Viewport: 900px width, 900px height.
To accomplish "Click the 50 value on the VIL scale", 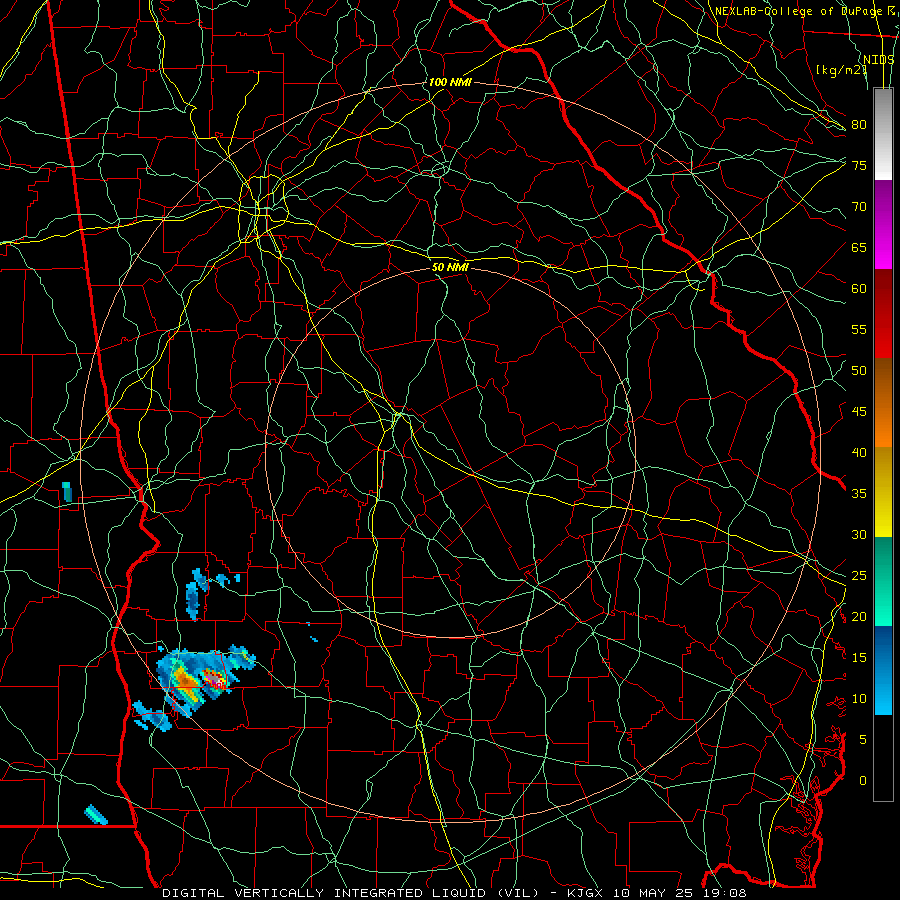I will click(859, 371).
